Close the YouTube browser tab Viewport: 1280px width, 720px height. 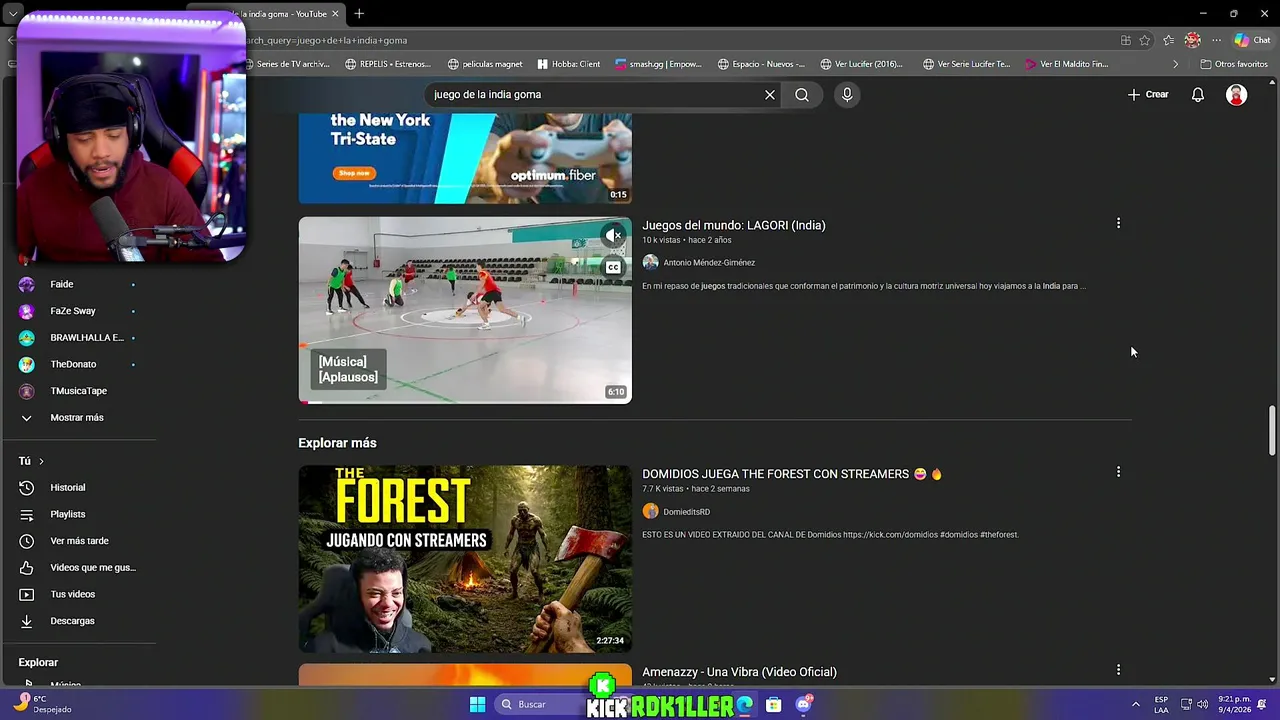pyautogui.click(x=335, y=14)
